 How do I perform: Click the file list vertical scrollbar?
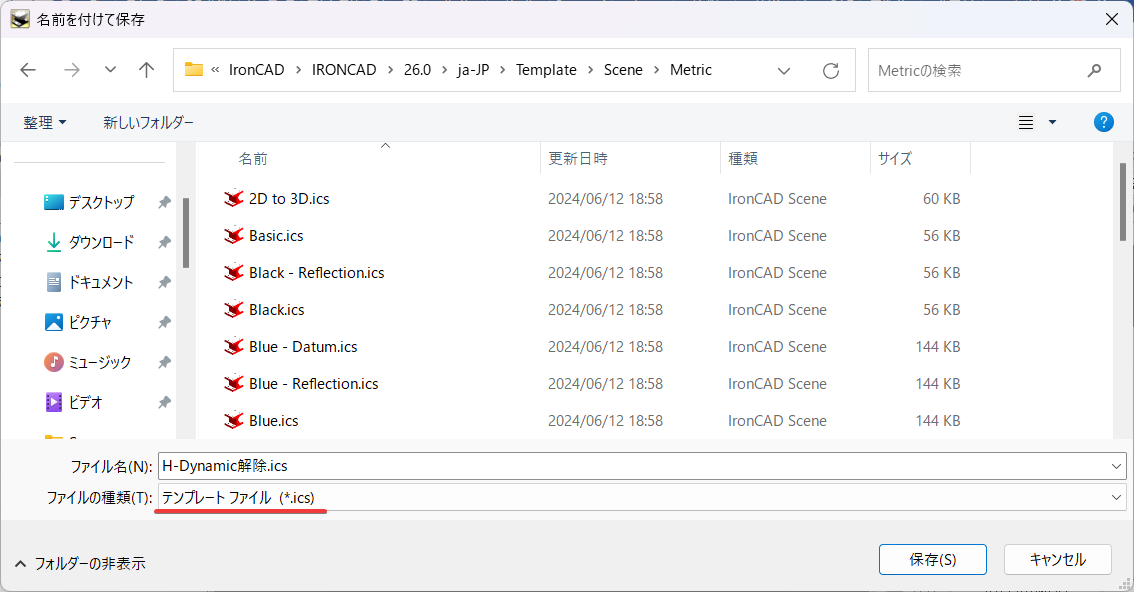[x=1122, y=202]
